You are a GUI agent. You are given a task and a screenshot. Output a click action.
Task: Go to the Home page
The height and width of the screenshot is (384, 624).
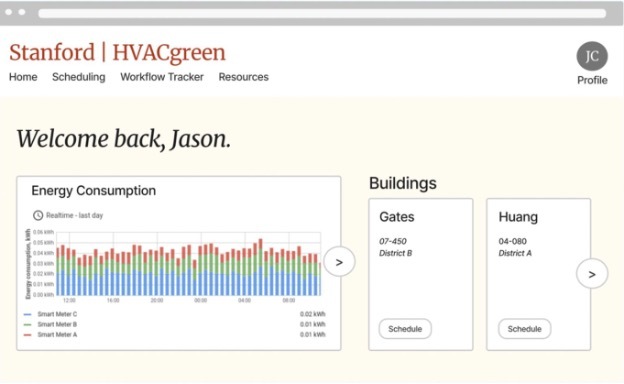tap(23, 77)
